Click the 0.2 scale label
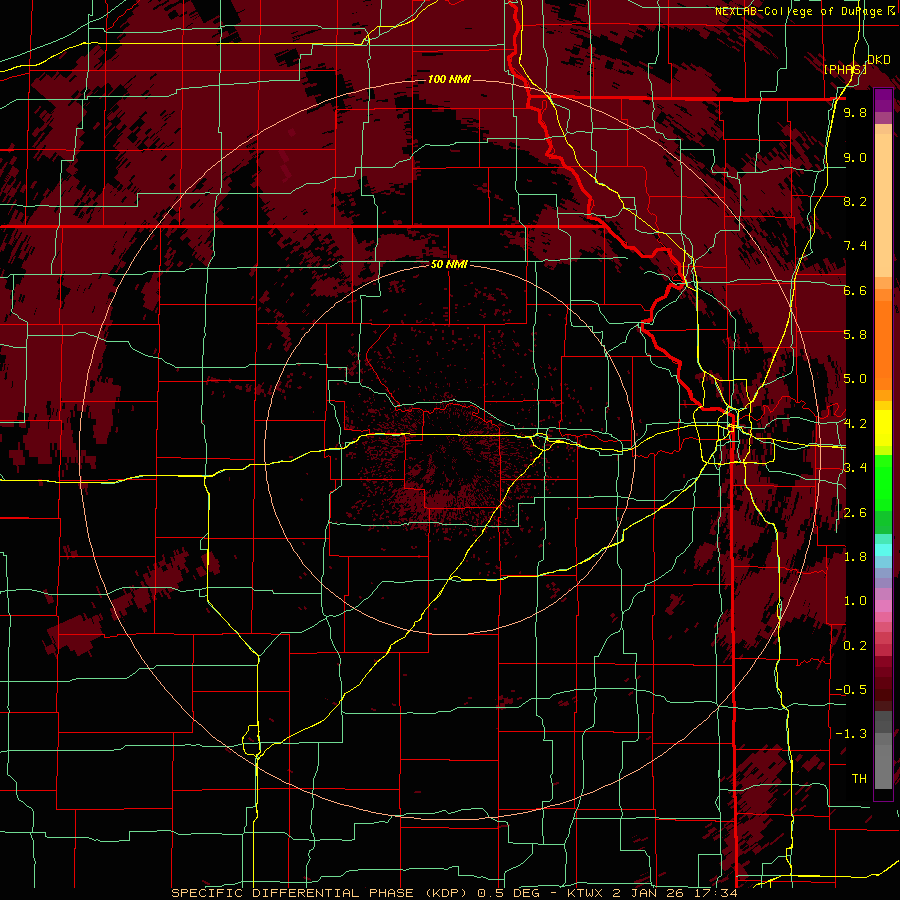This screenshot has height=900, width=900. coord(855,646)
